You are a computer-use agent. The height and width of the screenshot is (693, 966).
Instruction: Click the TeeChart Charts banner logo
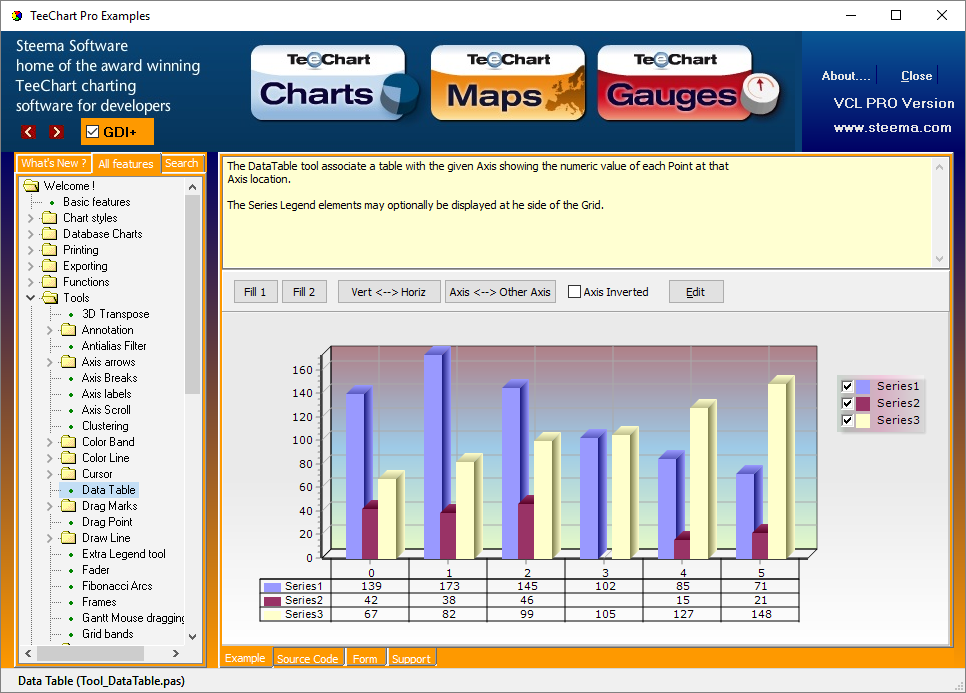pos(335,83)
